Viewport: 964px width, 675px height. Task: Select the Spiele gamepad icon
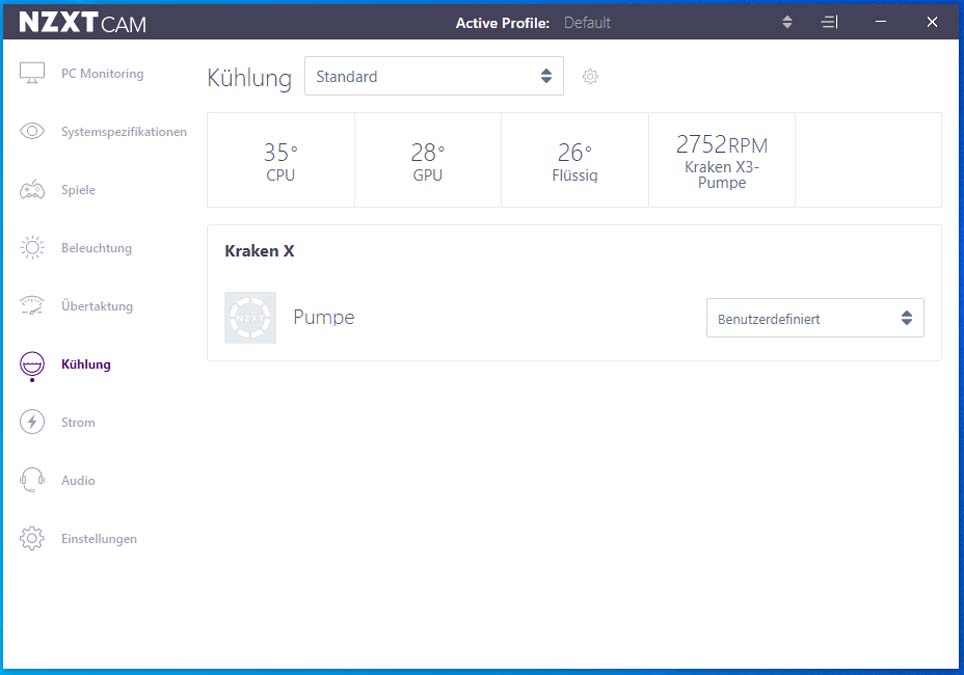click(32, 189)
